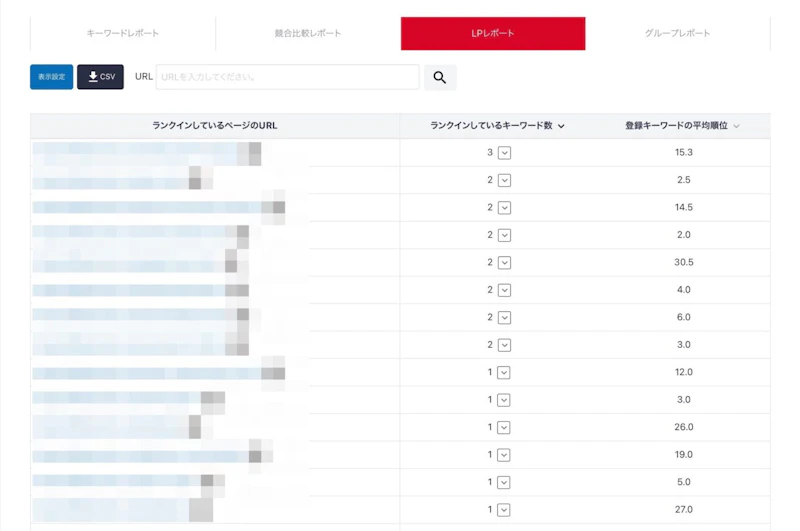Focus the URL input field
This screenshot has width=800, height=531.
[287, 77]
